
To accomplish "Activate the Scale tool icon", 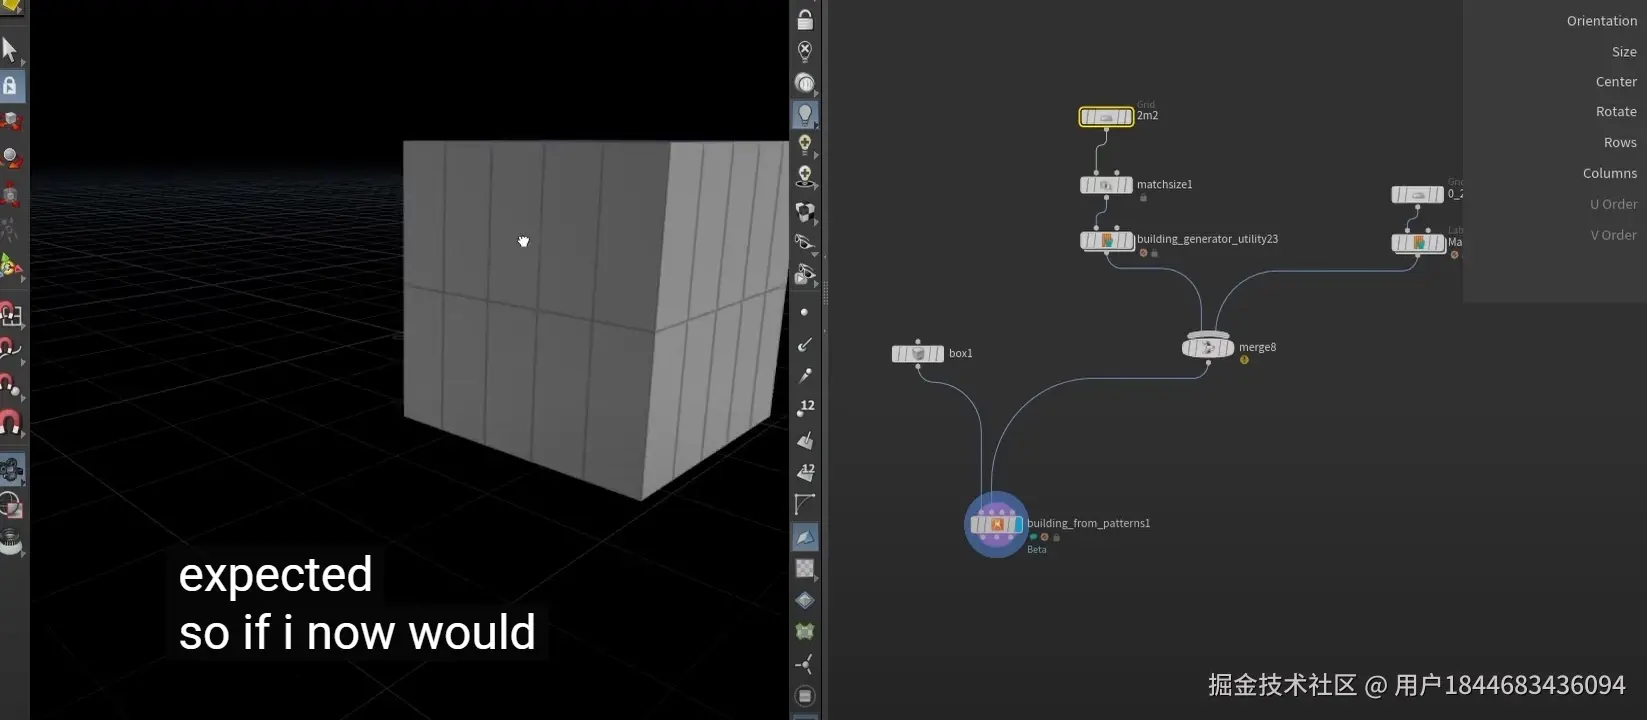I will click(11, 193).
